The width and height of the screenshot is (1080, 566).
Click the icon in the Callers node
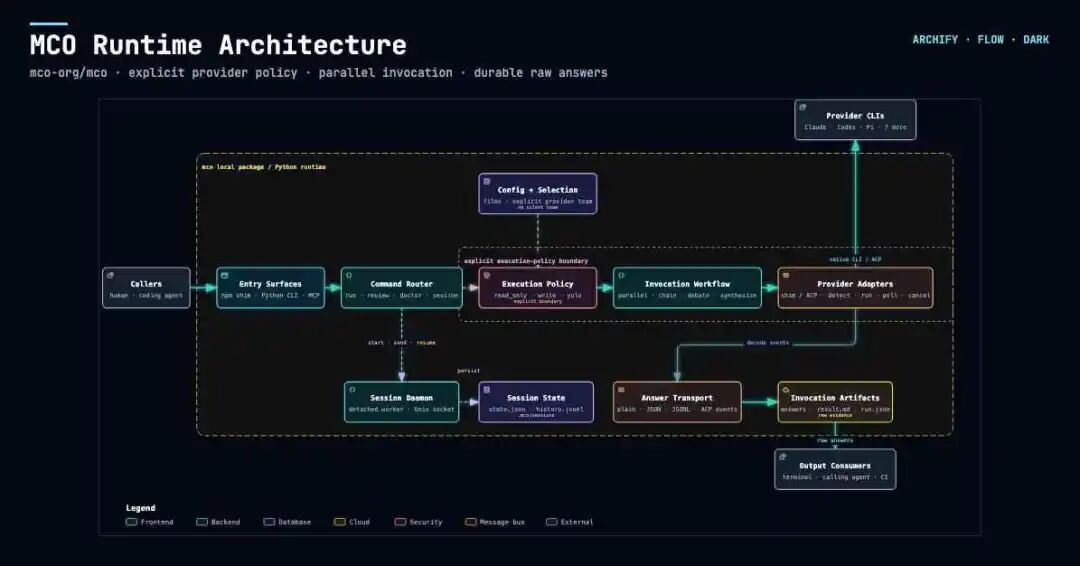[110, 275]
